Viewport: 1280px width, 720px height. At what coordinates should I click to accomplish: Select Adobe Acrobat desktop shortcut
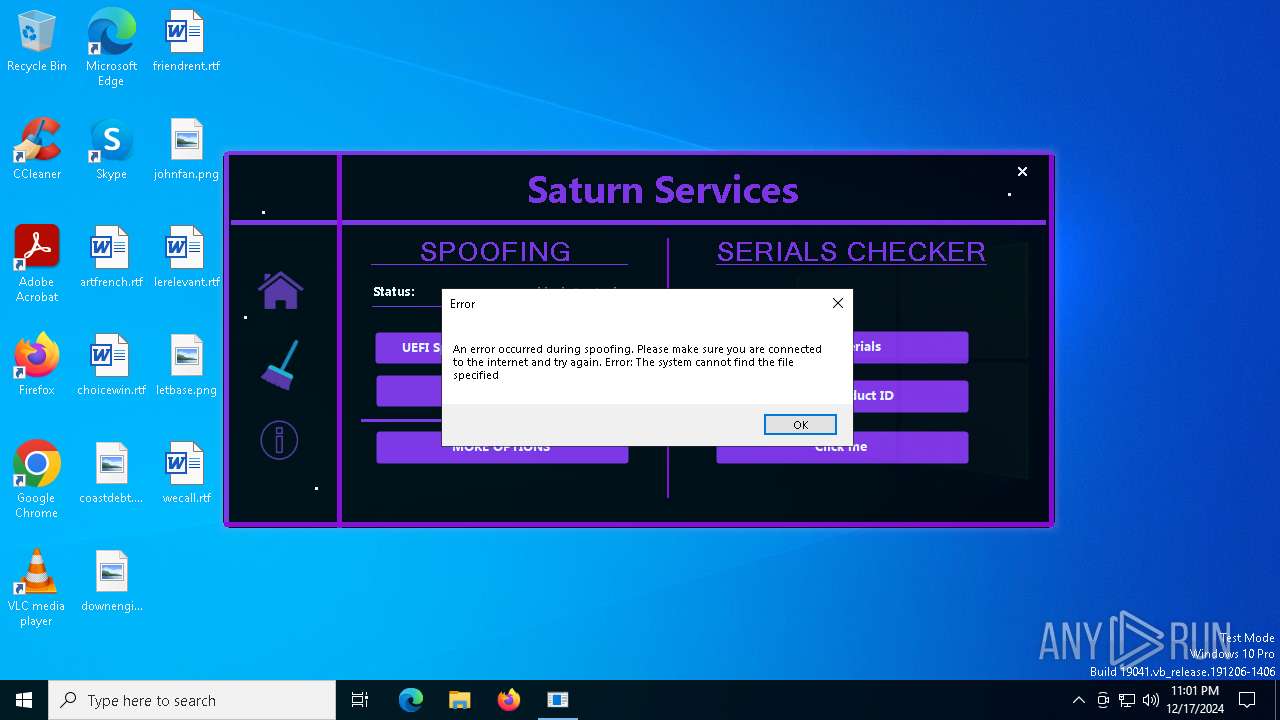[x=37, y=264]
